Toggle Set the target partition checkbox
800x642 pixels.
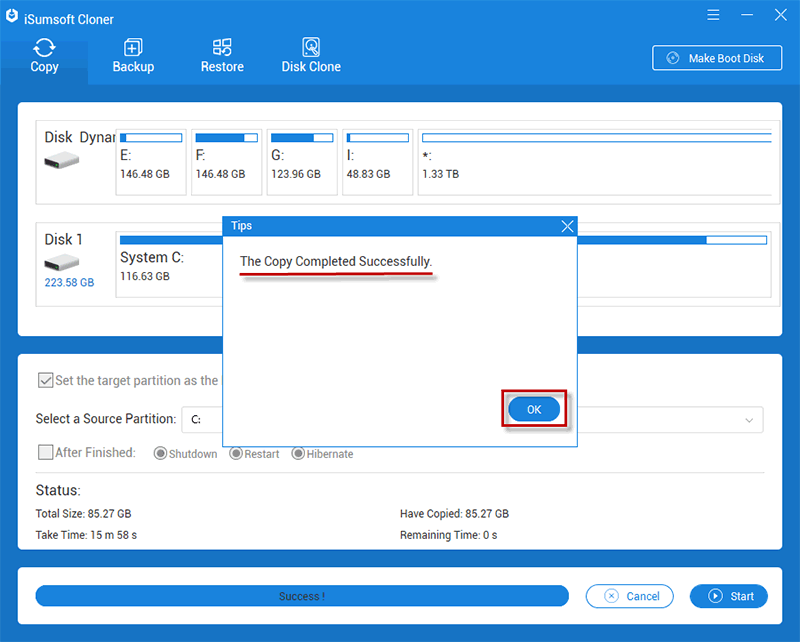point(45,380)
